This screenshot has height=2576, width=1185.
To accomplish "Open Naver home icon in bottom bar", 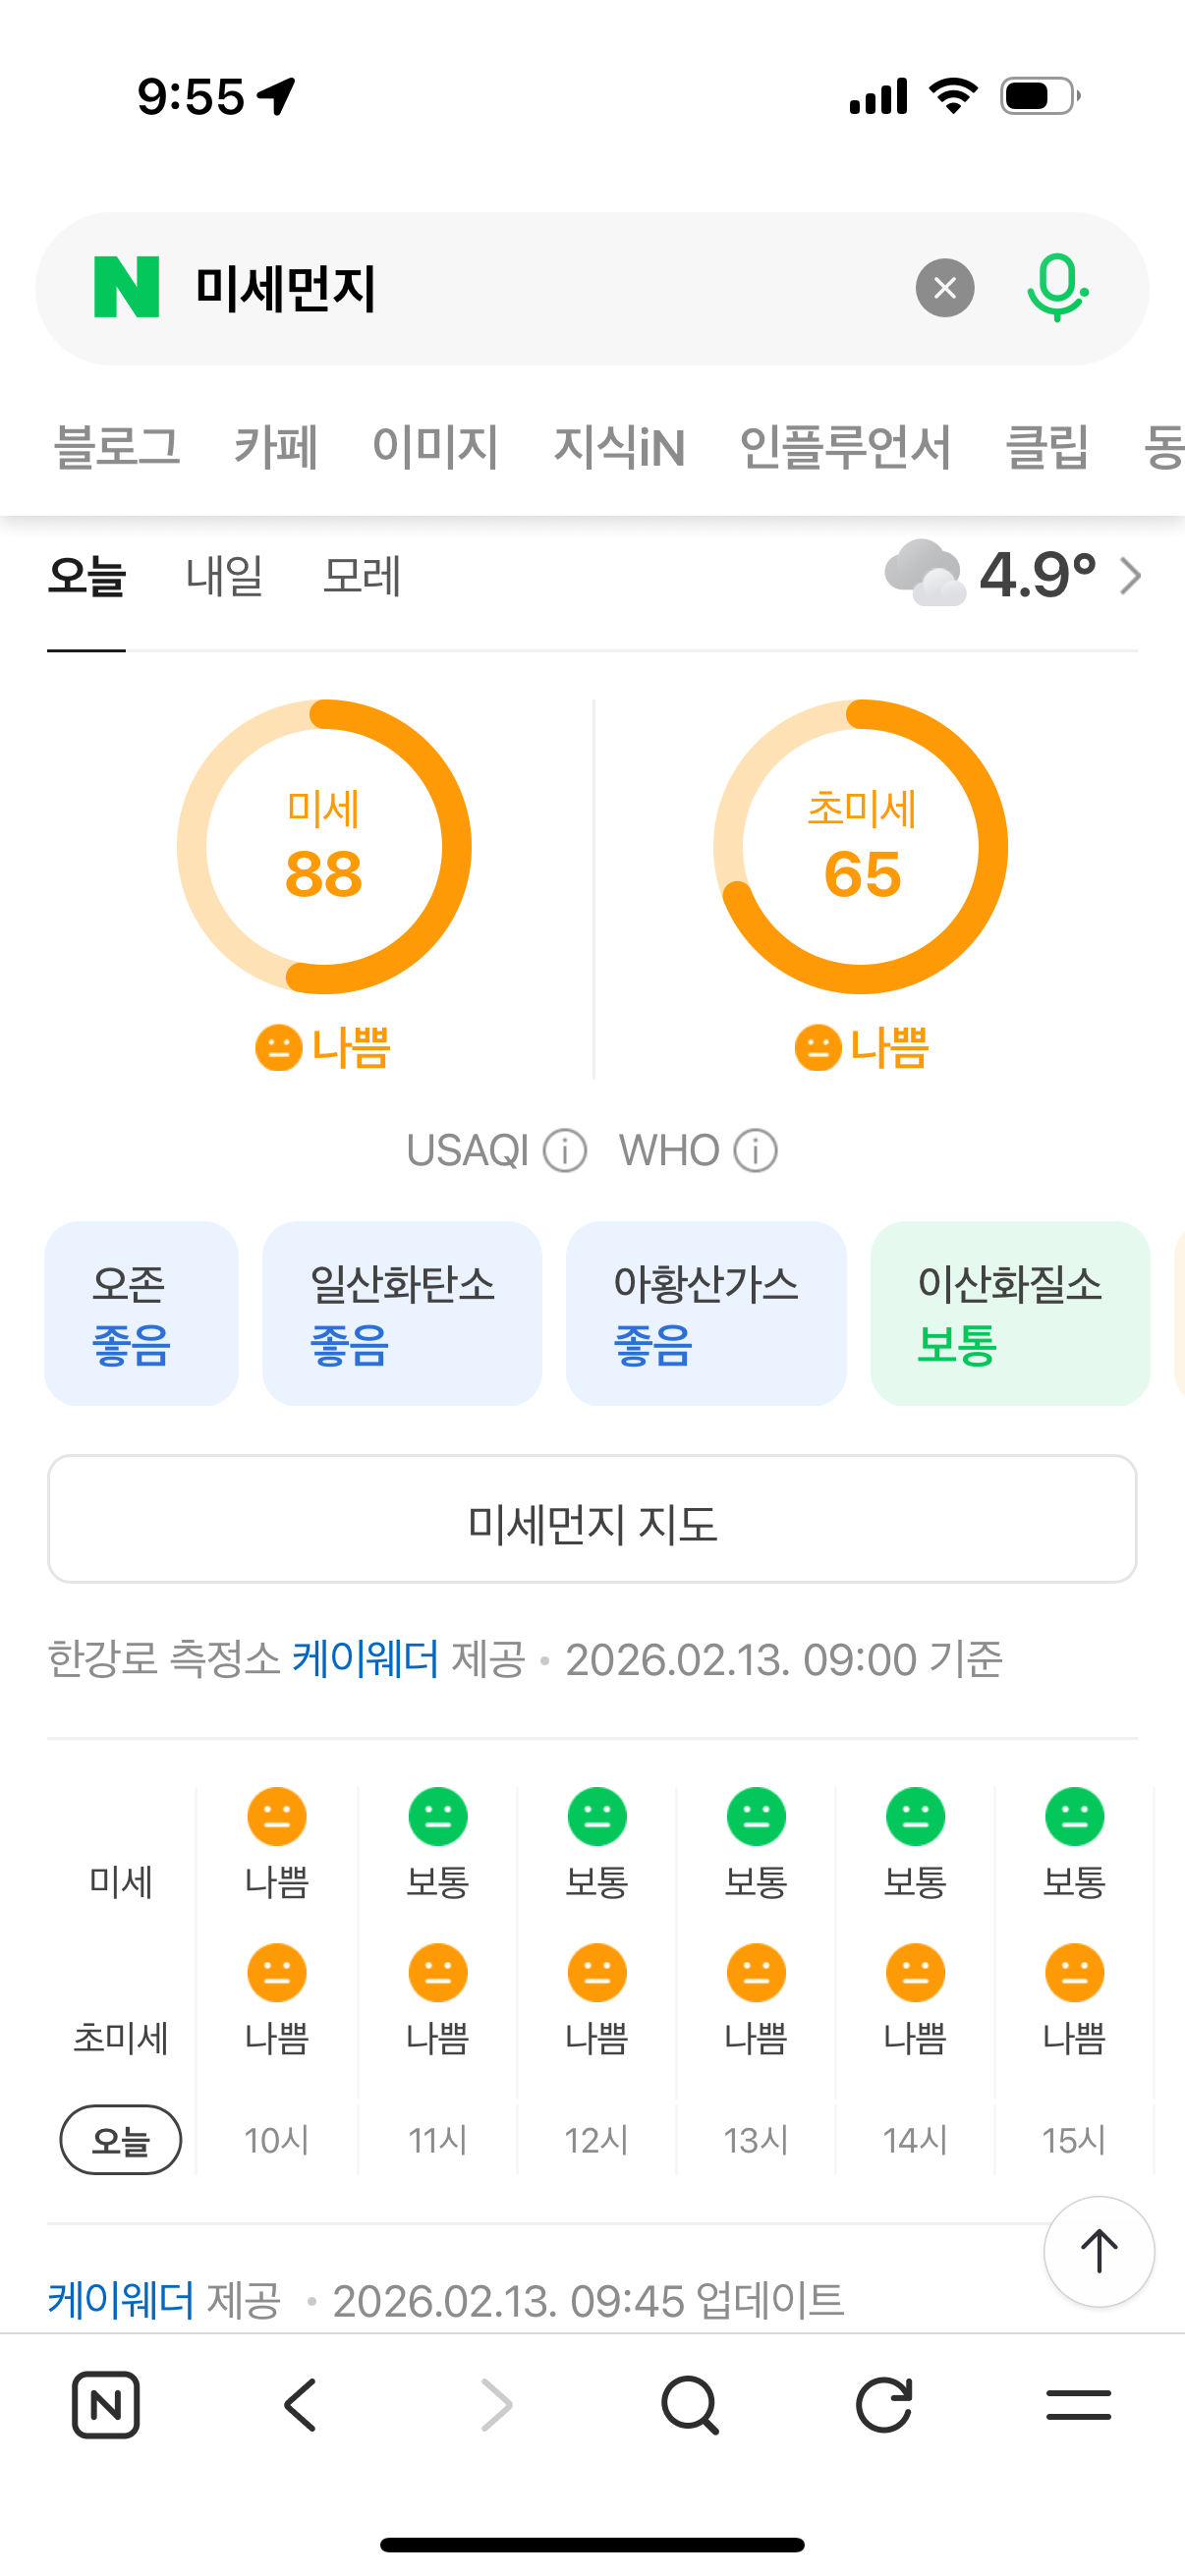I will click(x=106, y=2404).
